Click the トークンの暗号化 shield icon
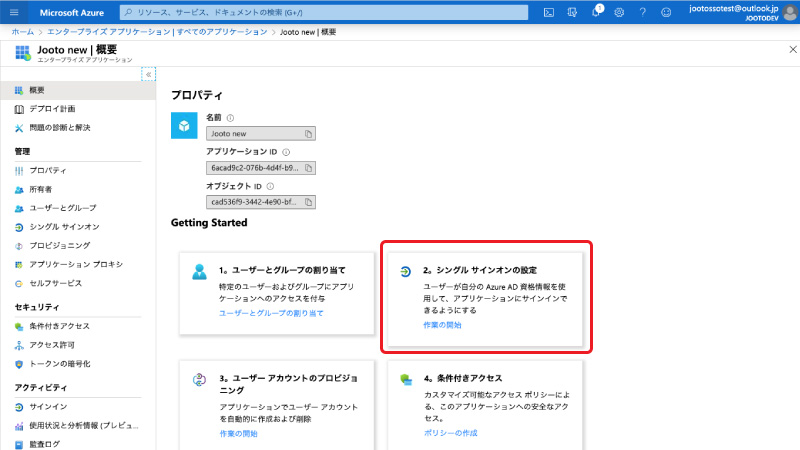 19,364
